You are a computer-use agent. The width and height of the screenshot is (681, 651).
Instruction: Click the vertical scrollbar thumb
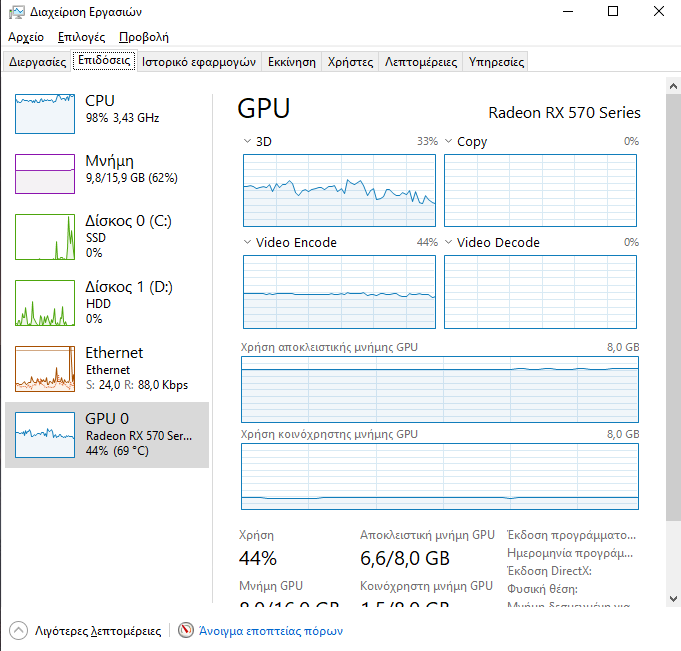673,306
